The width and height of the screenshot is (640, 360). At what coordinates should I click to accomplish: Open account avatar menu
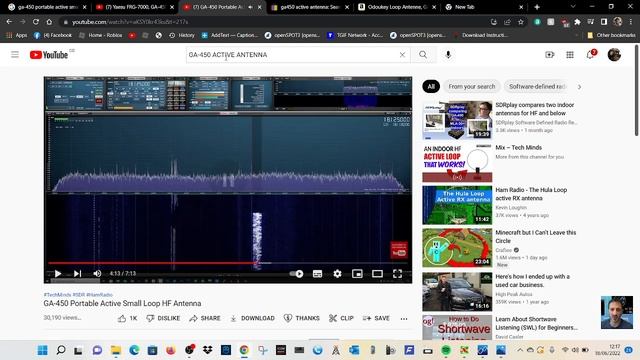[x=614, y=55]
